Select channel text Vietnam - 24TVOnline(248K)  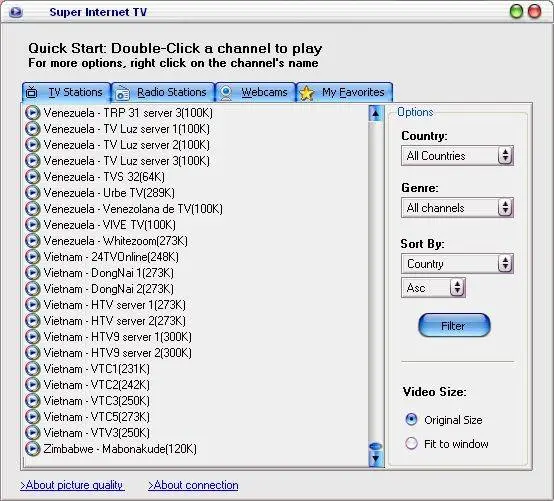(111, 257)
